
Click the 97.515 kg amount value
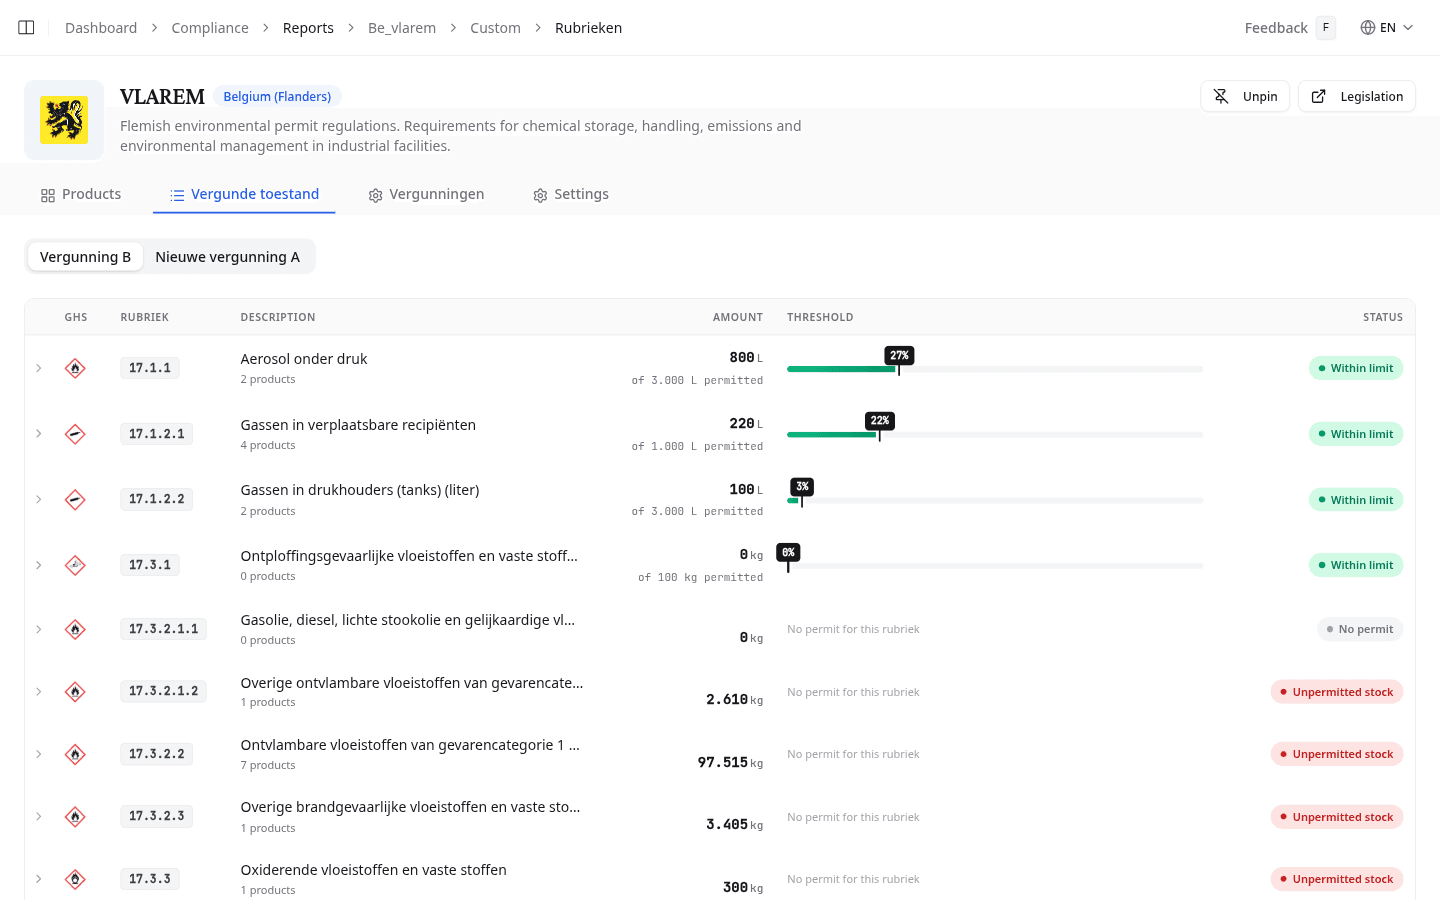[730, 762]
